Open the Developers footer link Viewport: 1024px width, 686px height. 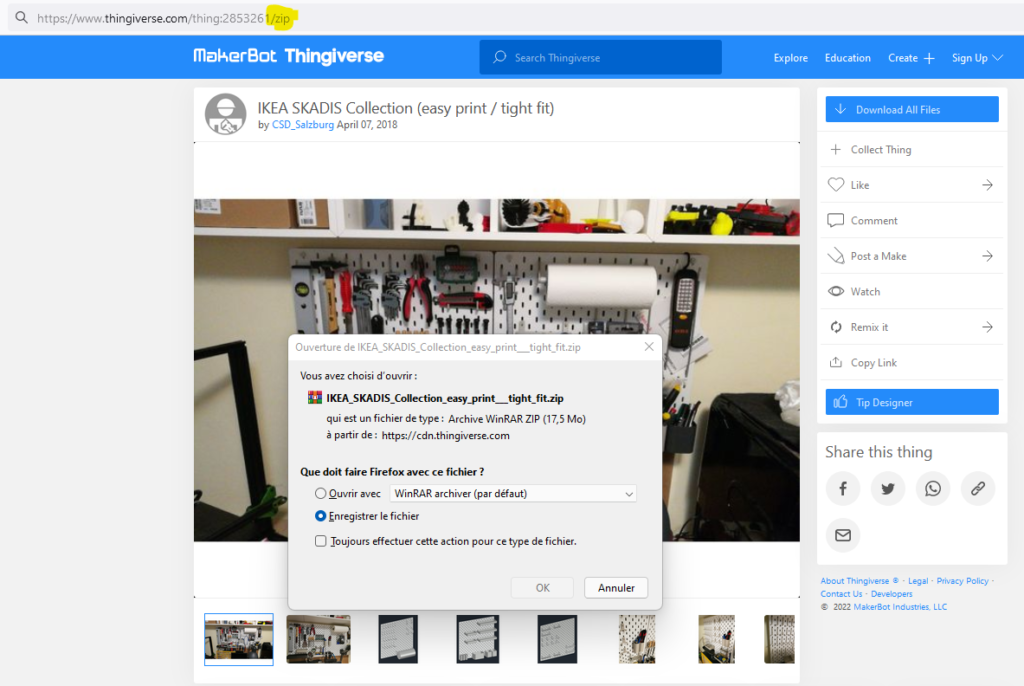(891, 594)
